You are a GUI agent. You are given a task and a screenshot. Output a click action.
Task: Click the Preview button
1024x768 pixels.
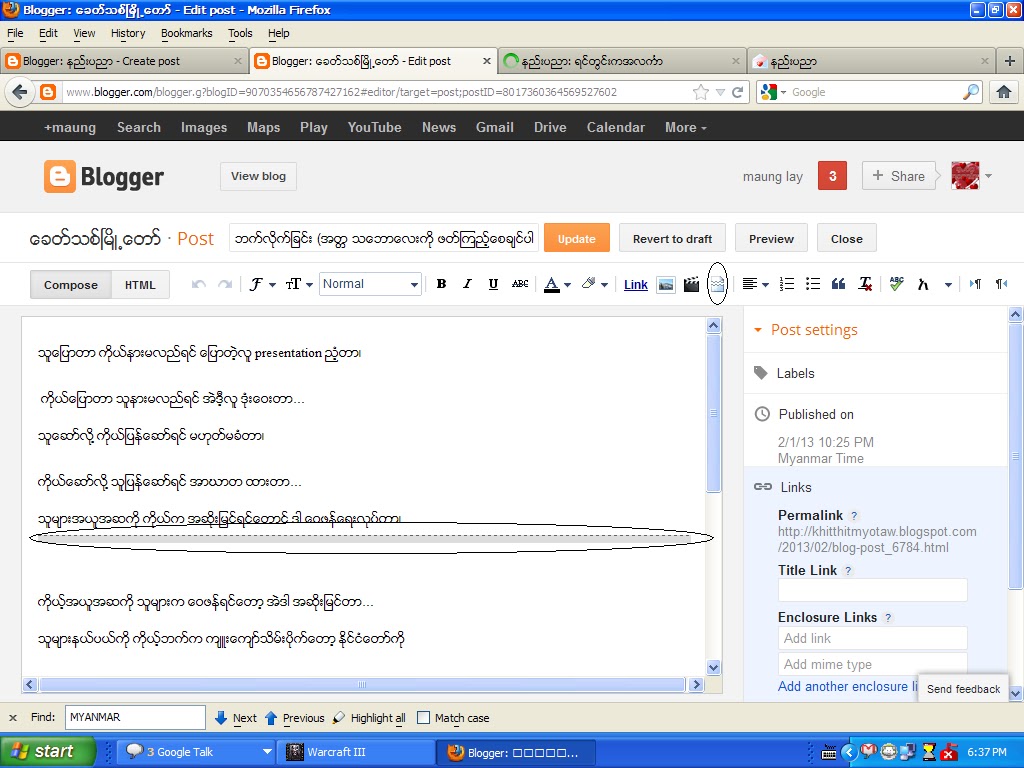pyautogui.click(x=771, y=238)
